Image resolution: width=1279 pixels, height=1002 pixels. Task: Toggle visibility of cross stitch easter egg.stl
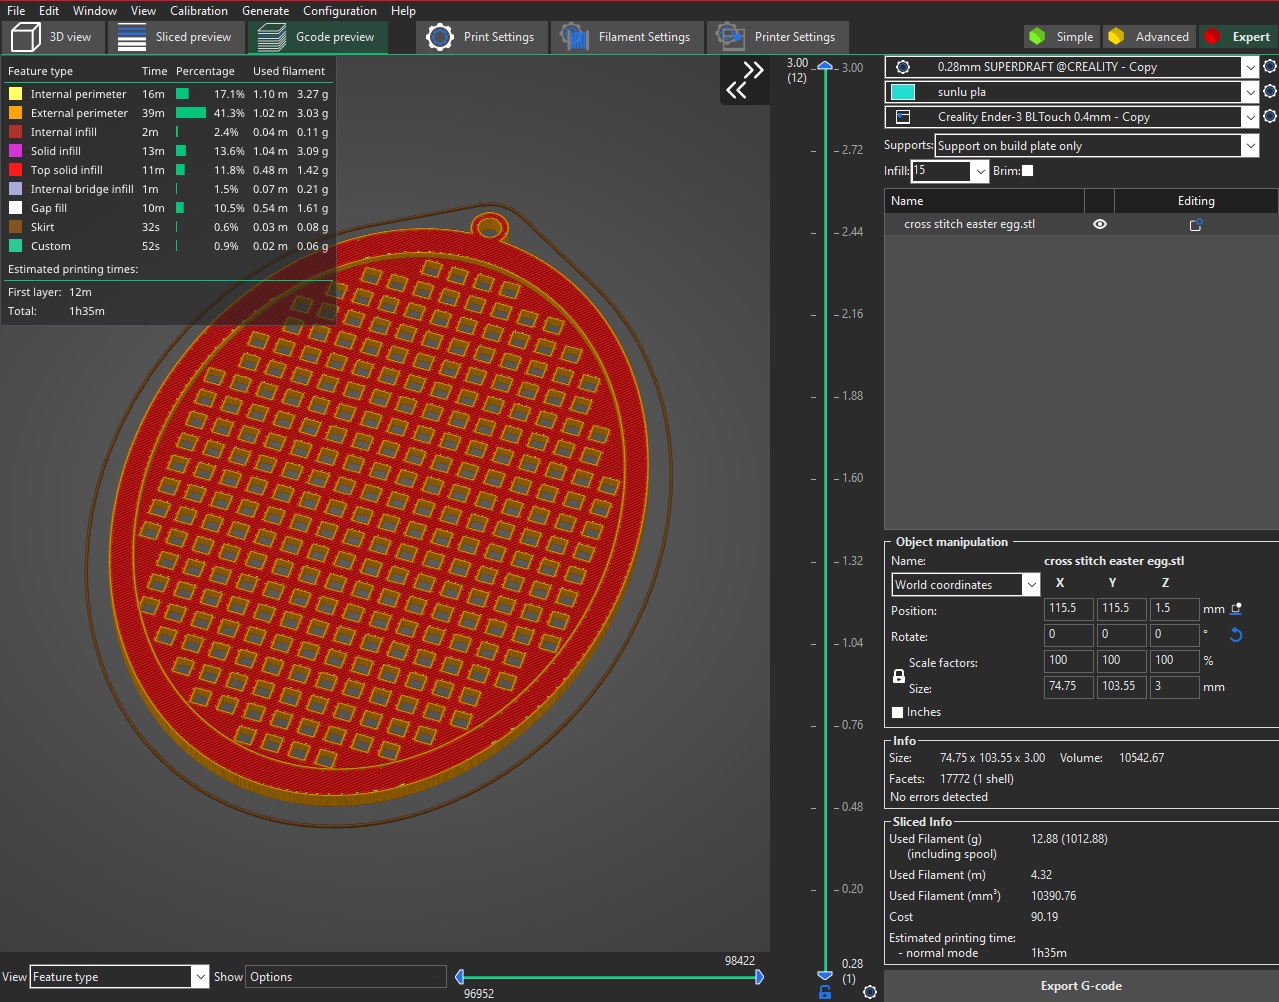pos(1100,225)
